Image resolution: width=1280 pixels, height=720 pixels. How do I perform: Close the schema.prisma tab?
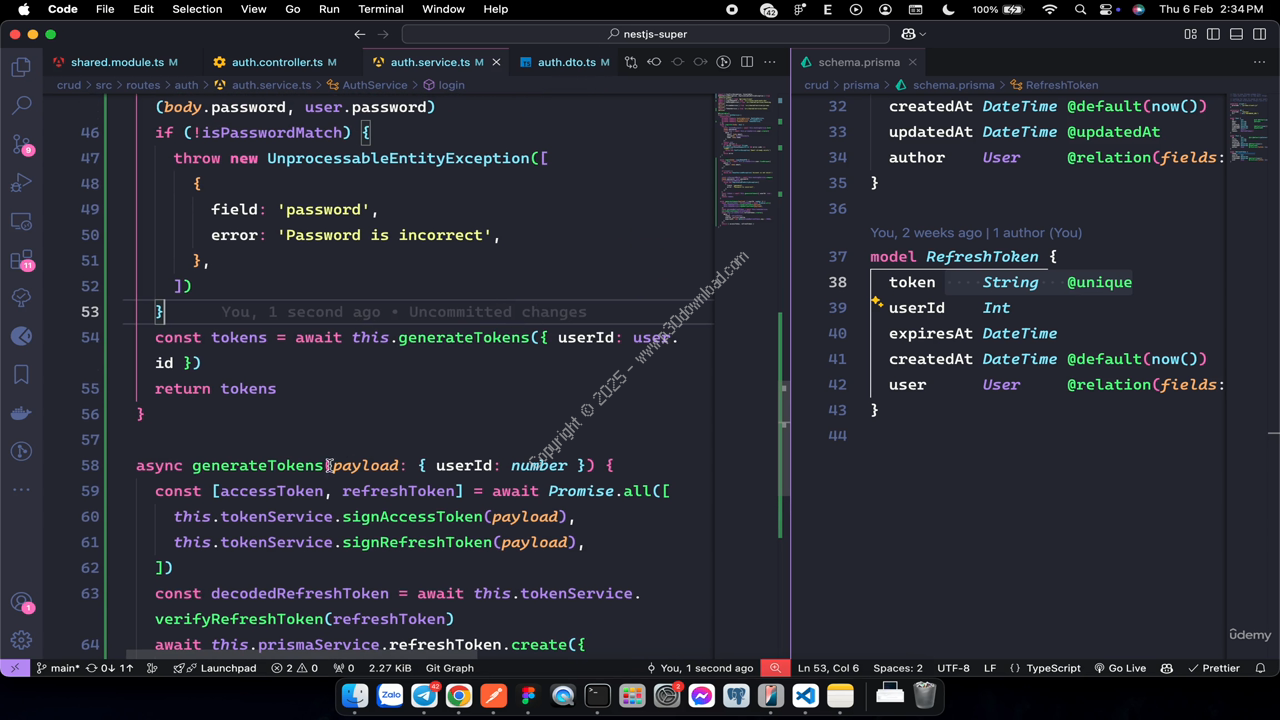click(912, 62)
